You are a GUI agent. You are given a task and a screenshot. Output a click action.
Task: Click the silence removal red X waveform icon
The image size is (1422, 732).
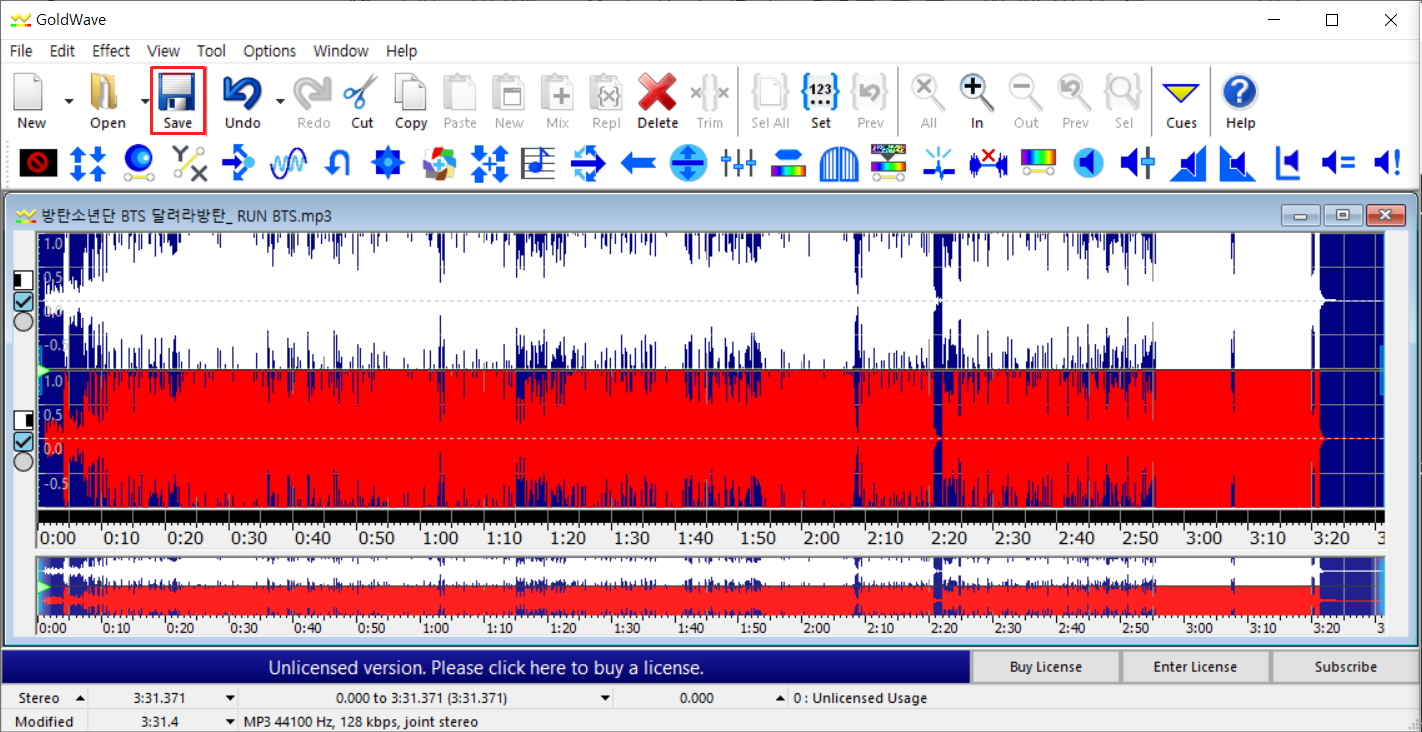[988, 162]
